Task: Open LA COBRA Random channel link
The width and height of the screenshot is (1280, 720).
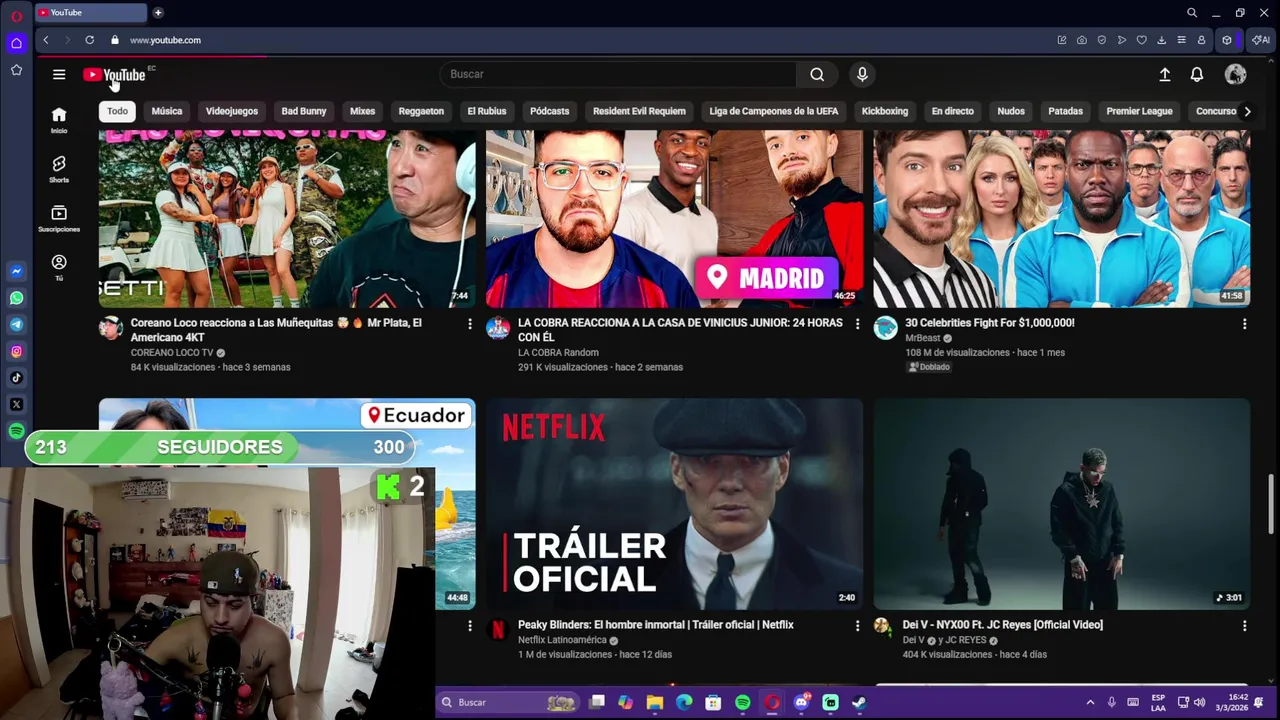Action: 558,353
